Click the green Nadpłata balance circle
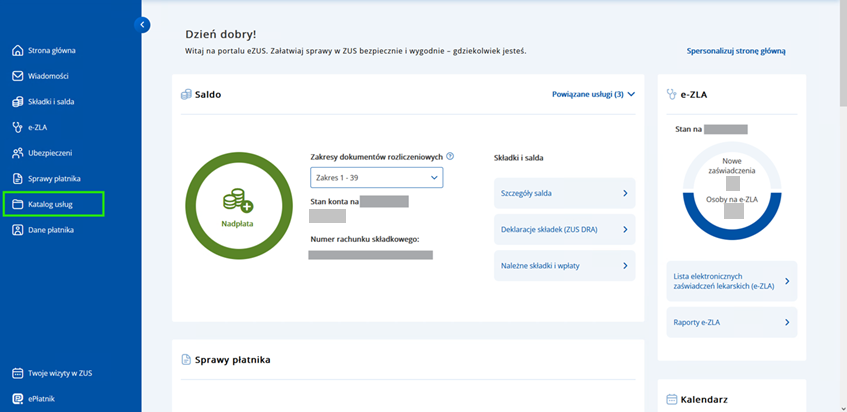 click(237, 203)
